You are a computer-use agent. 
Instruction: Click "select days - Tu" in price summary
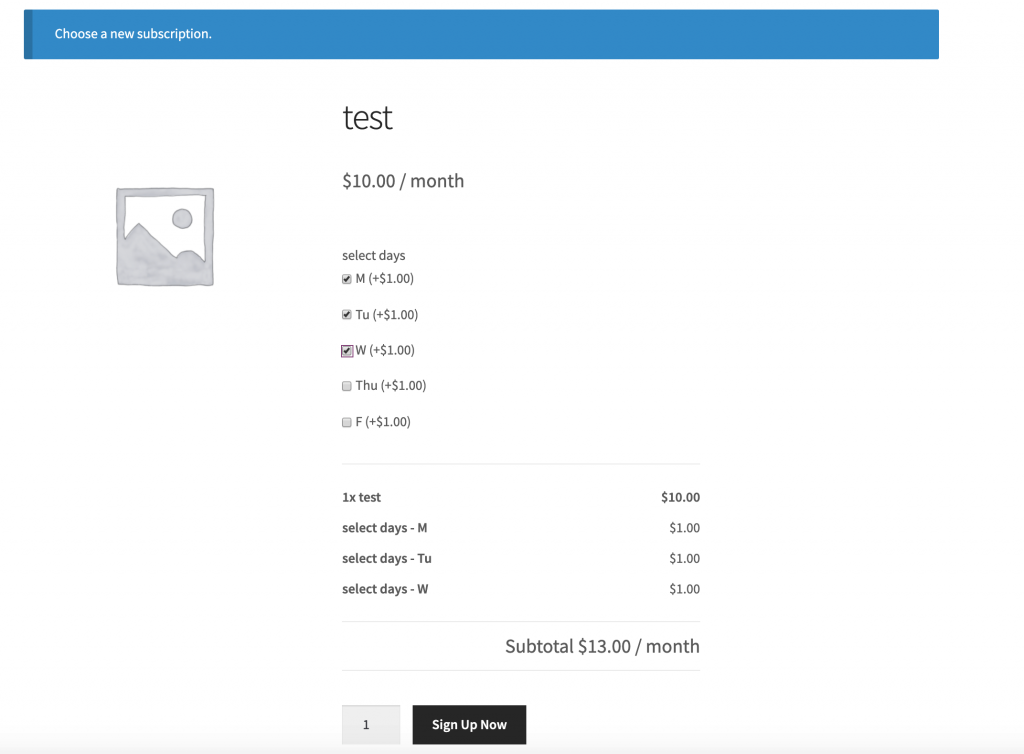[x=386, y=559]
